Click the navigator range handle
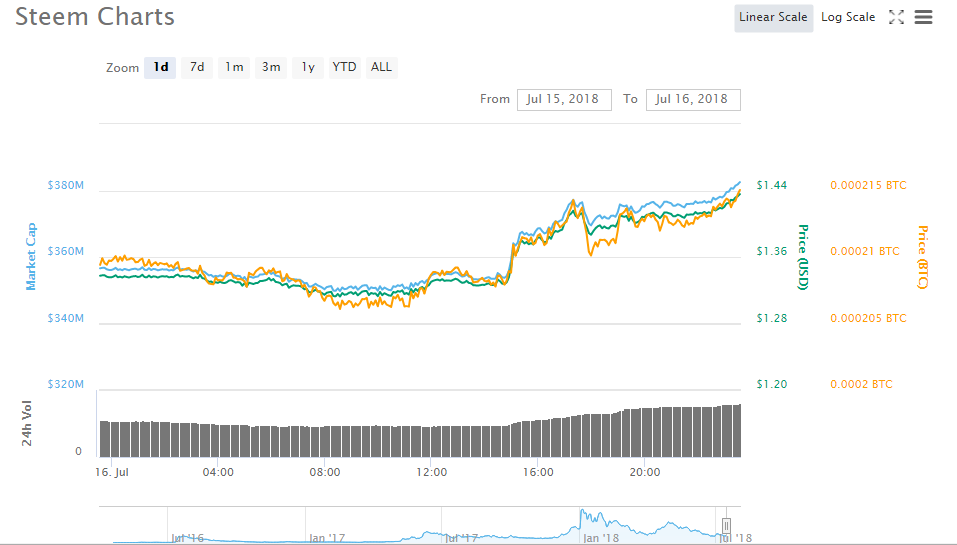Screen dimensions: 957x545 point(726,525)
